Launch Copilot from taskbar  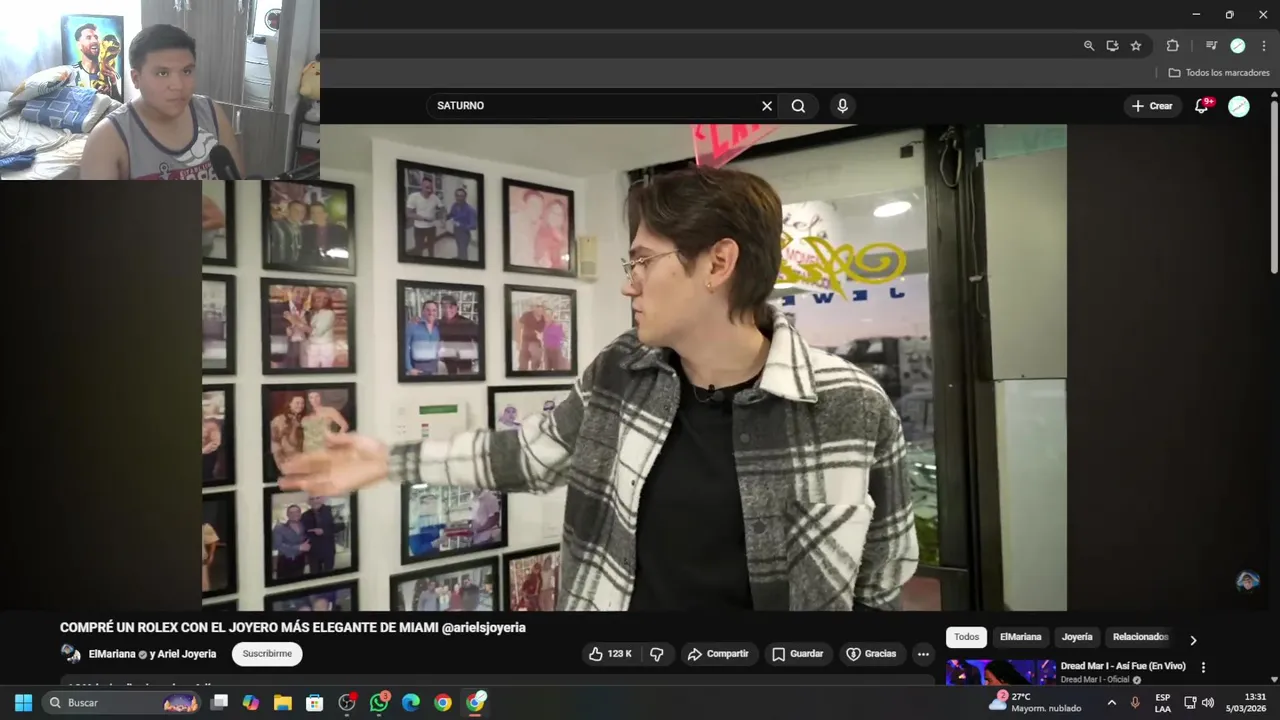tap(251, 703)
